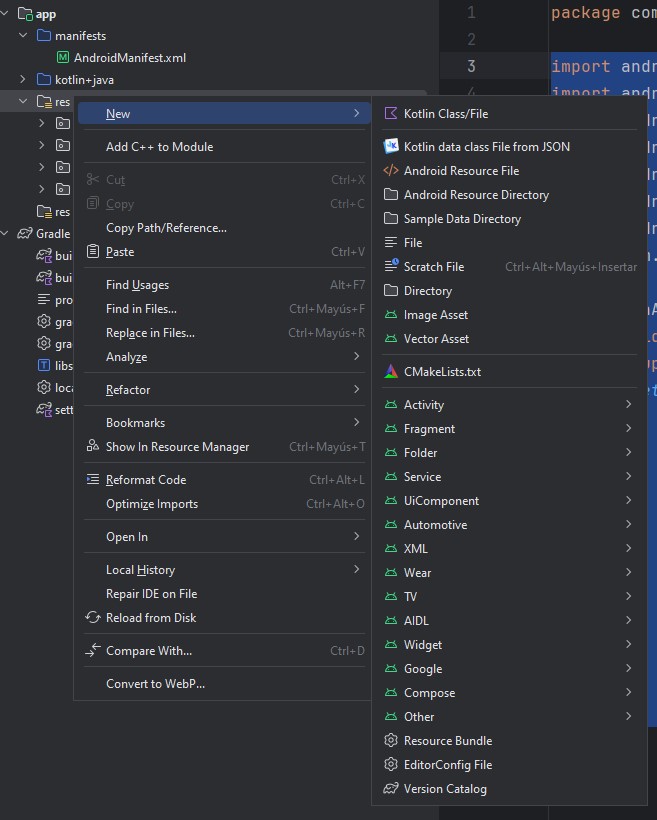Click the AndroidManifest.xml file icon
This screenshot has width=657, height=820.
pyautogui.click(x=63, y=58)
